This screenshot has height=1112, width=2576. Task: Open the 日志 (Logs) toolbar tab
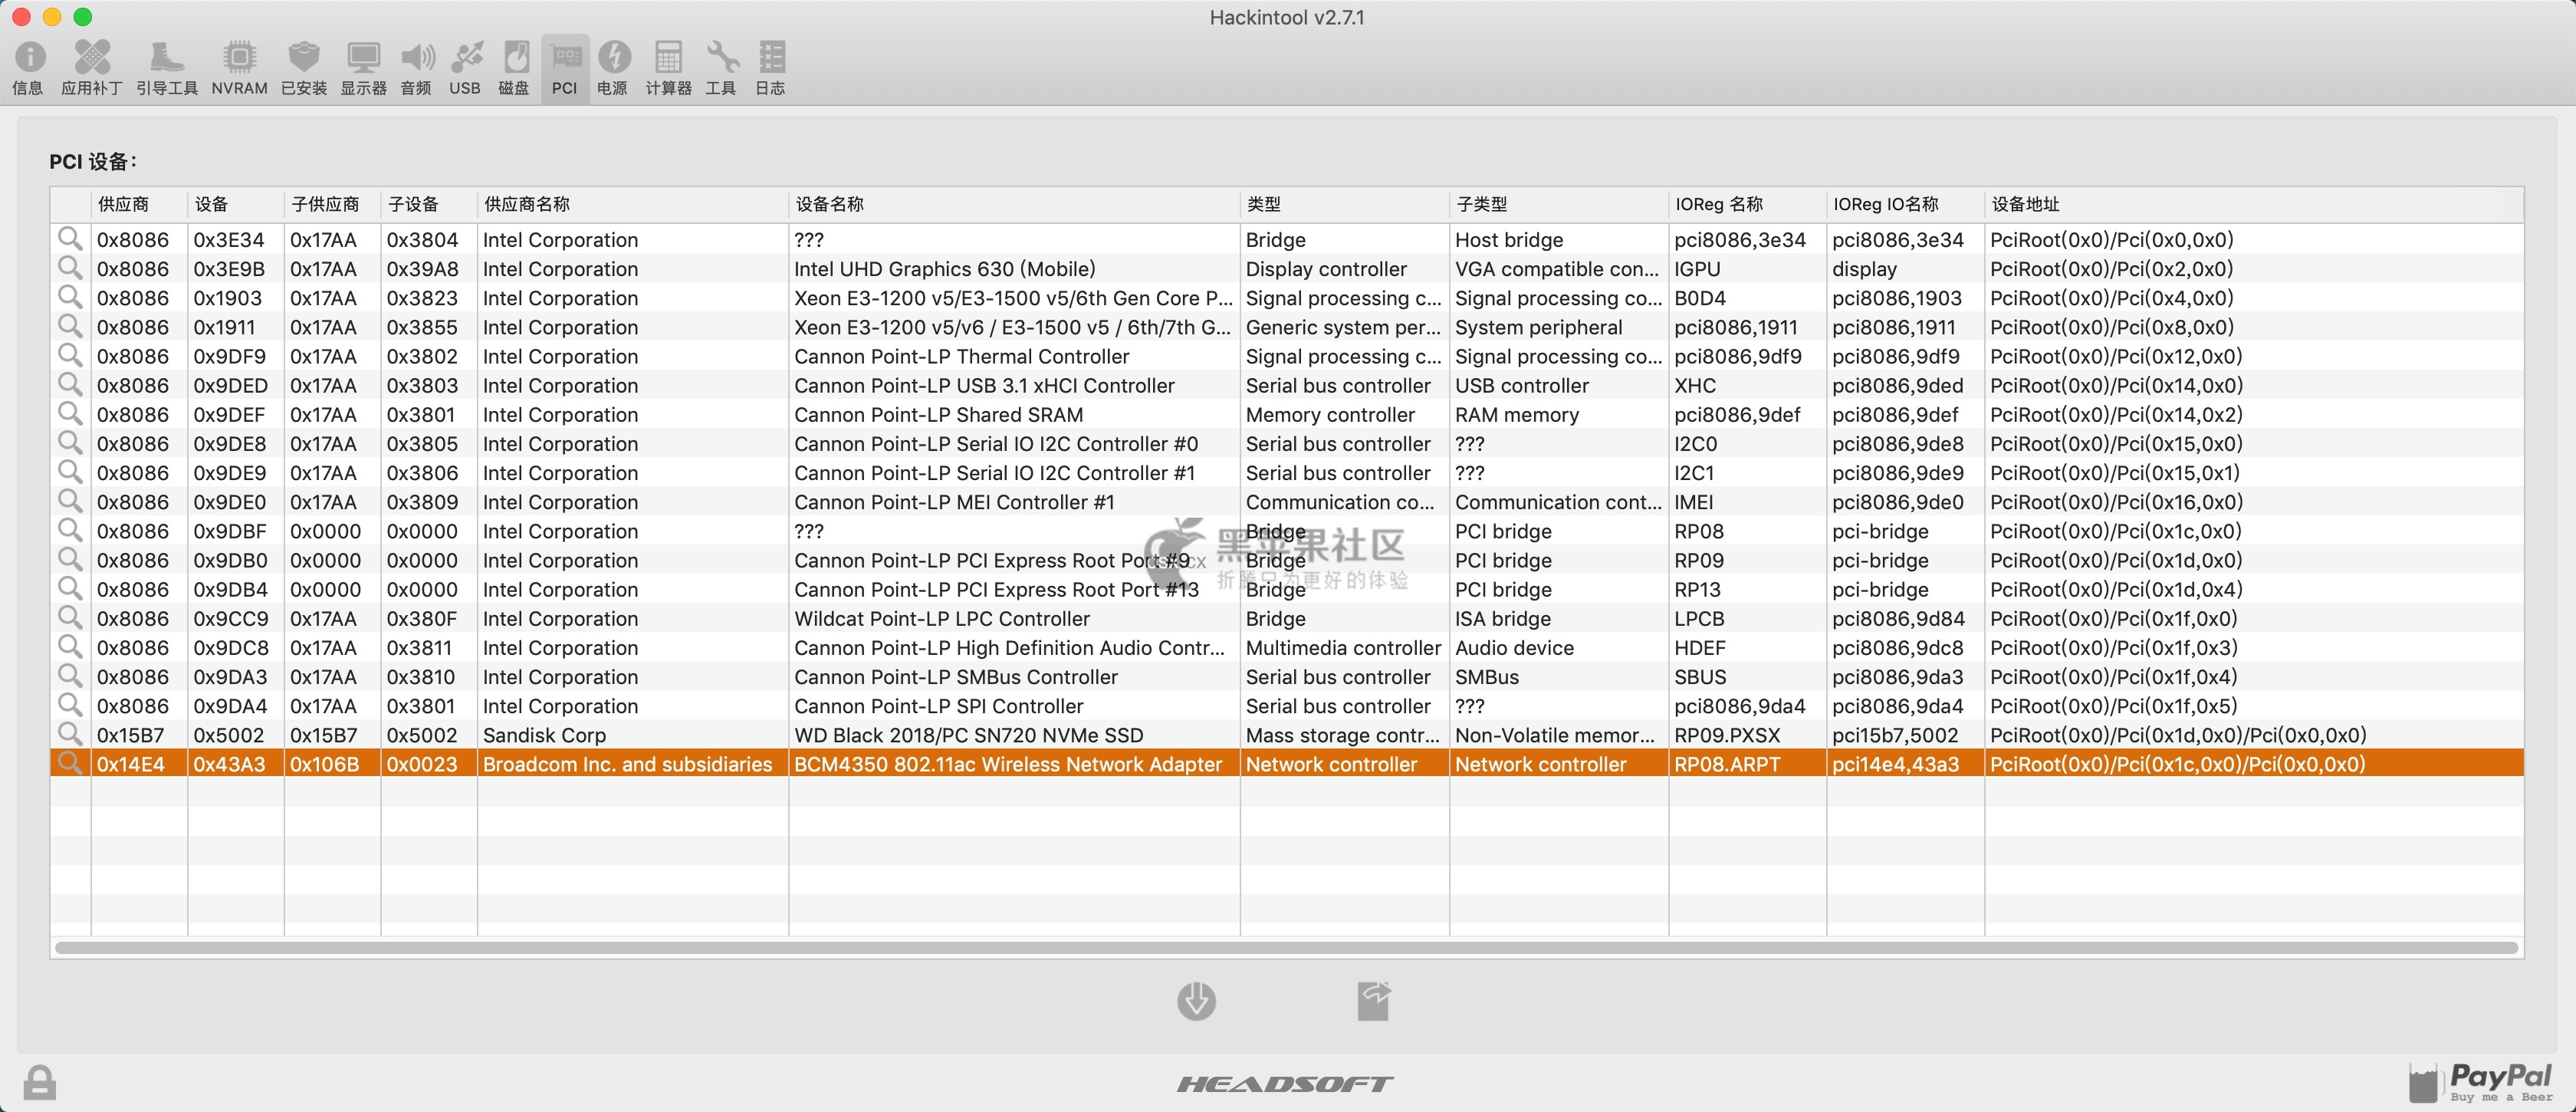pos(771,68)
